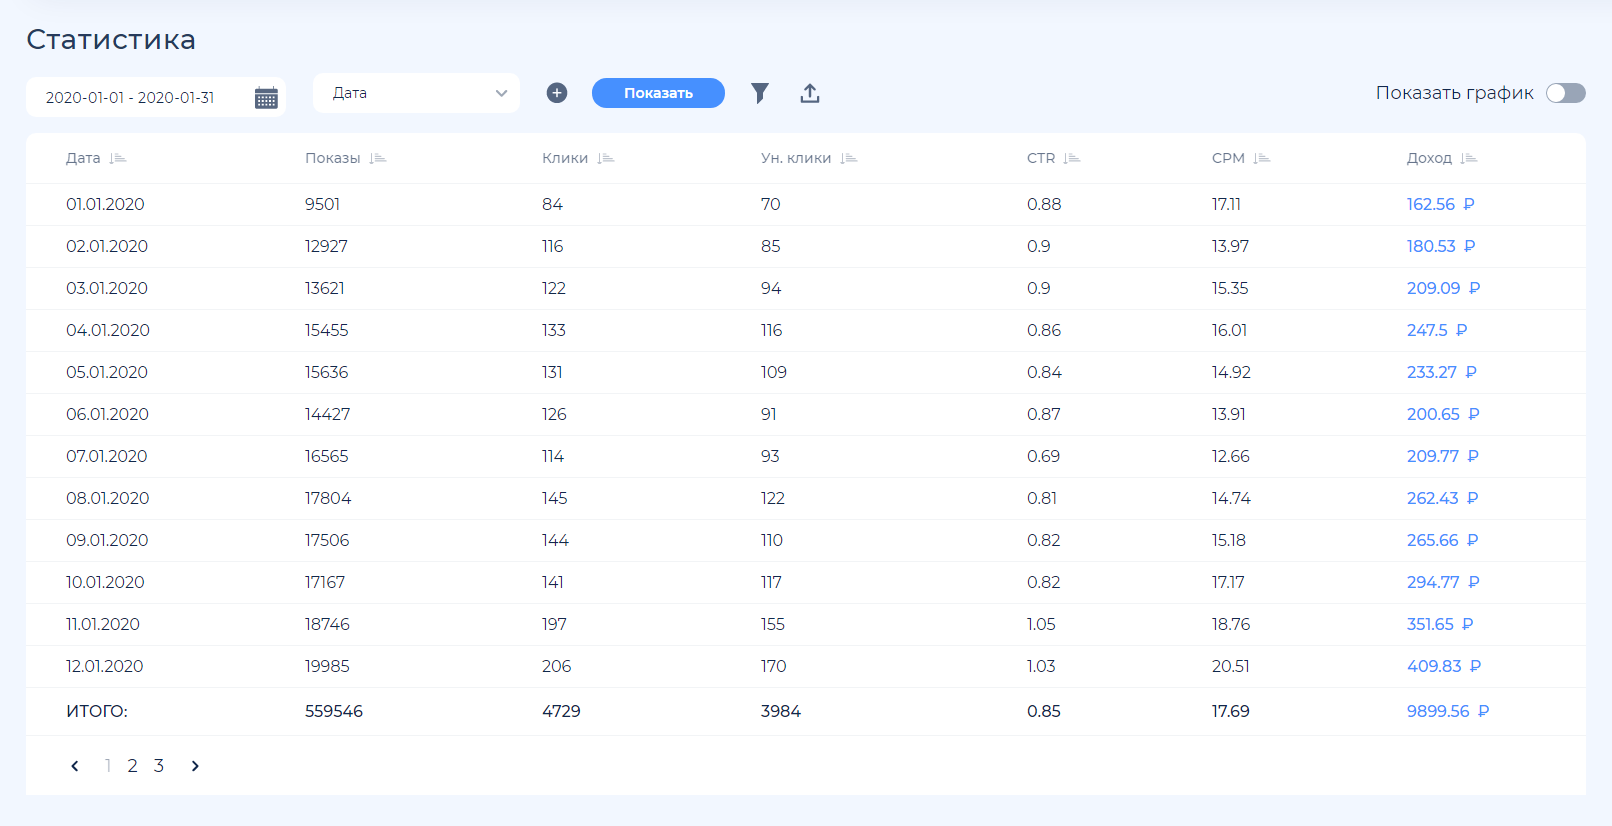Open the Дата grouping dropdown

point(416,93)
